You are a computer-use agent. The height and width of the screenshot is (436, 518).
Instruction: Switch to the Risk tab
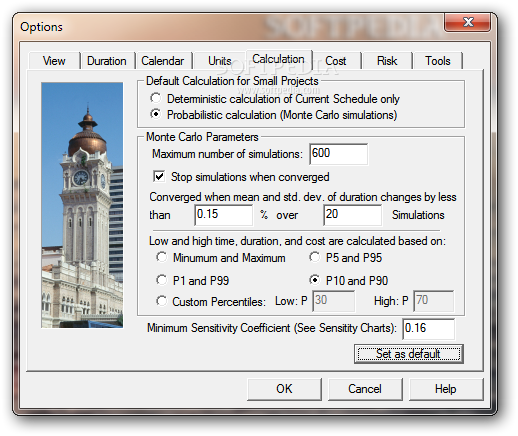point(387,61)
